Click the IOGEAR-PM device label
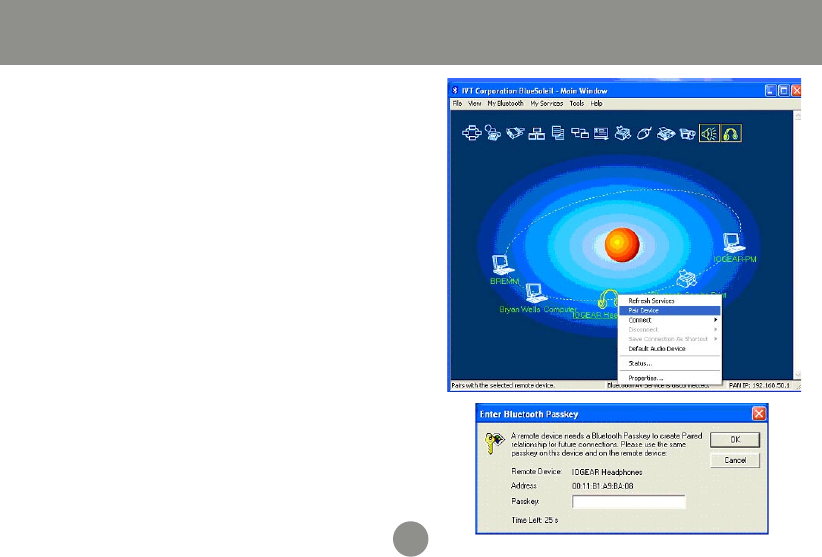Viewport: 822px width, 557px height. (x=734, y=259)
